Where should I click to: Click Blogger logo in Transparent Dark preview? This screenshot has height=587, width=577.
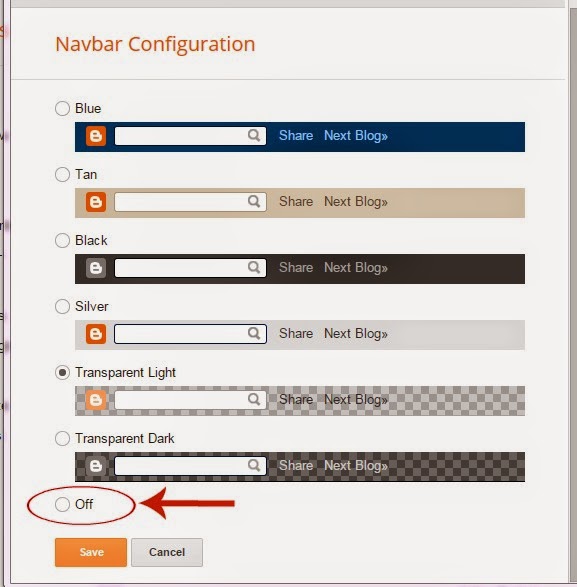click(x=96, y=466)
